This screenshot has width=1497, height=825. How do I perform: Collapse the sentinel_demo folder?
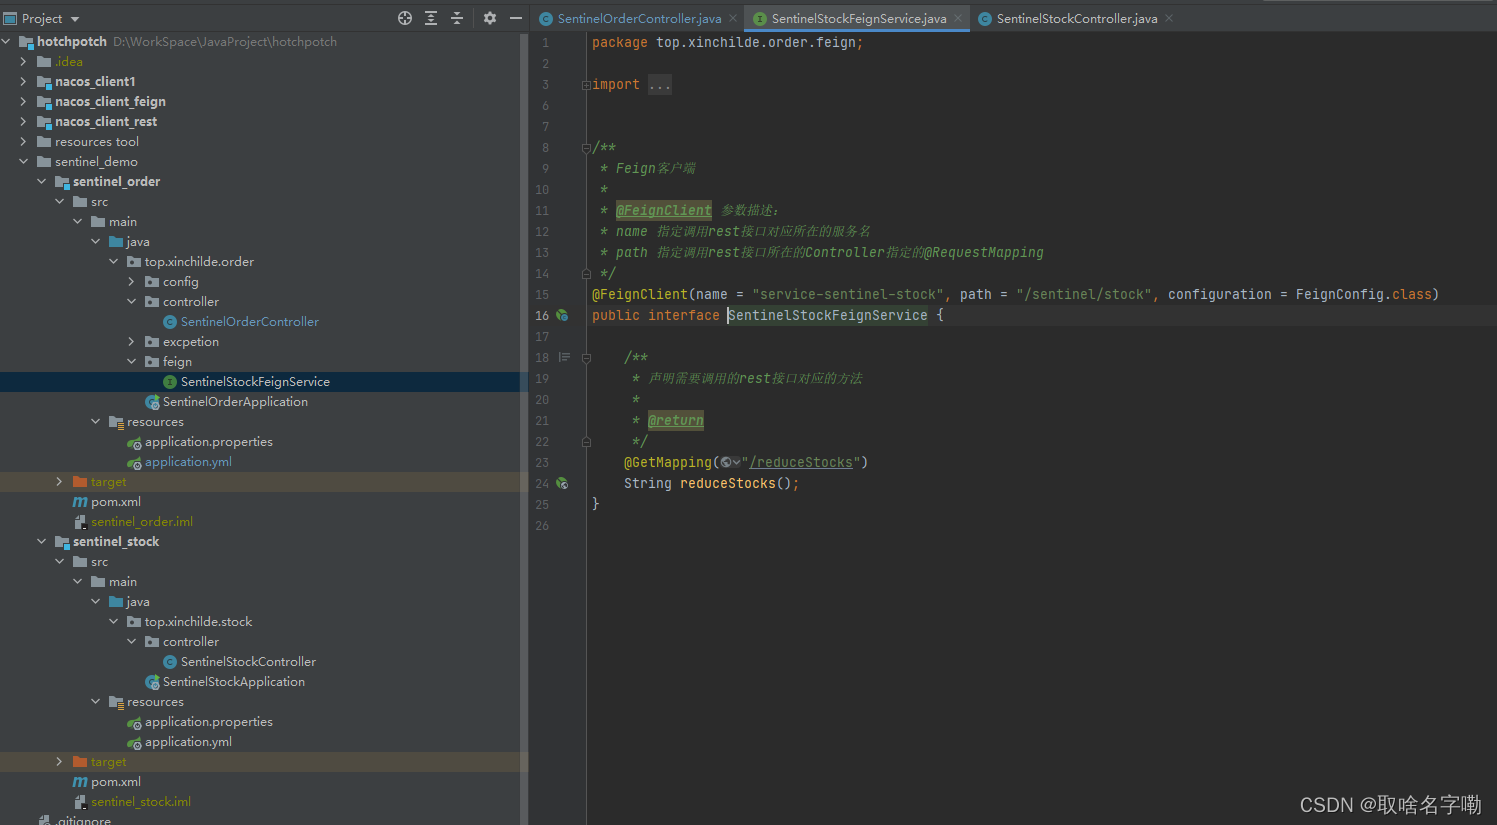(23, 161)
